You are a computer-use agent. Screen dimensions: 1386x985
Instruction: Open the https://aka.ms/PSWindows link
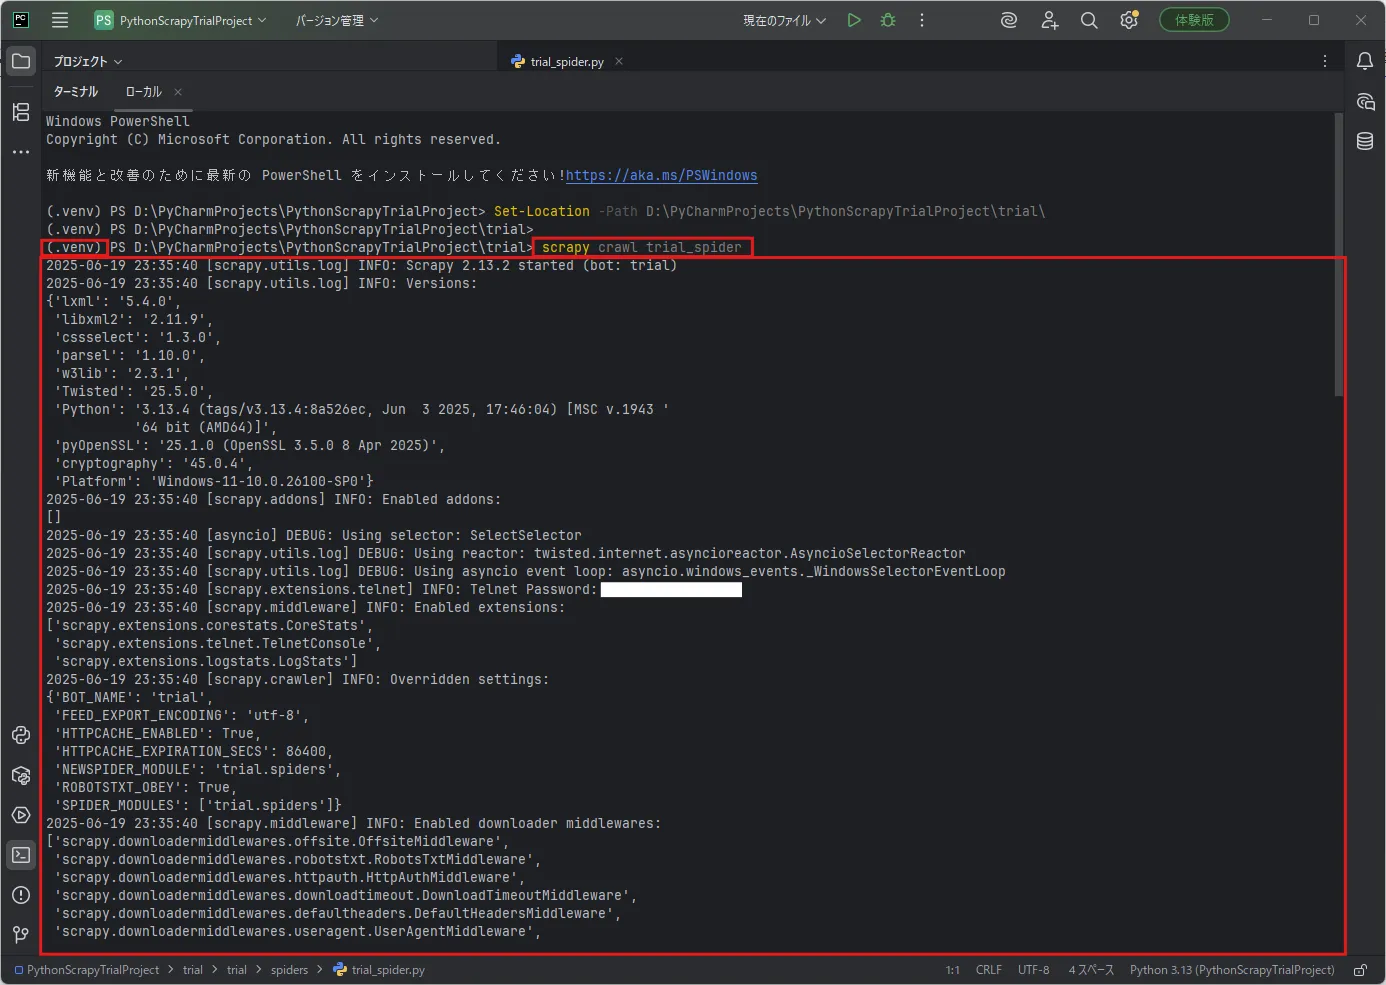click(662, 175)
